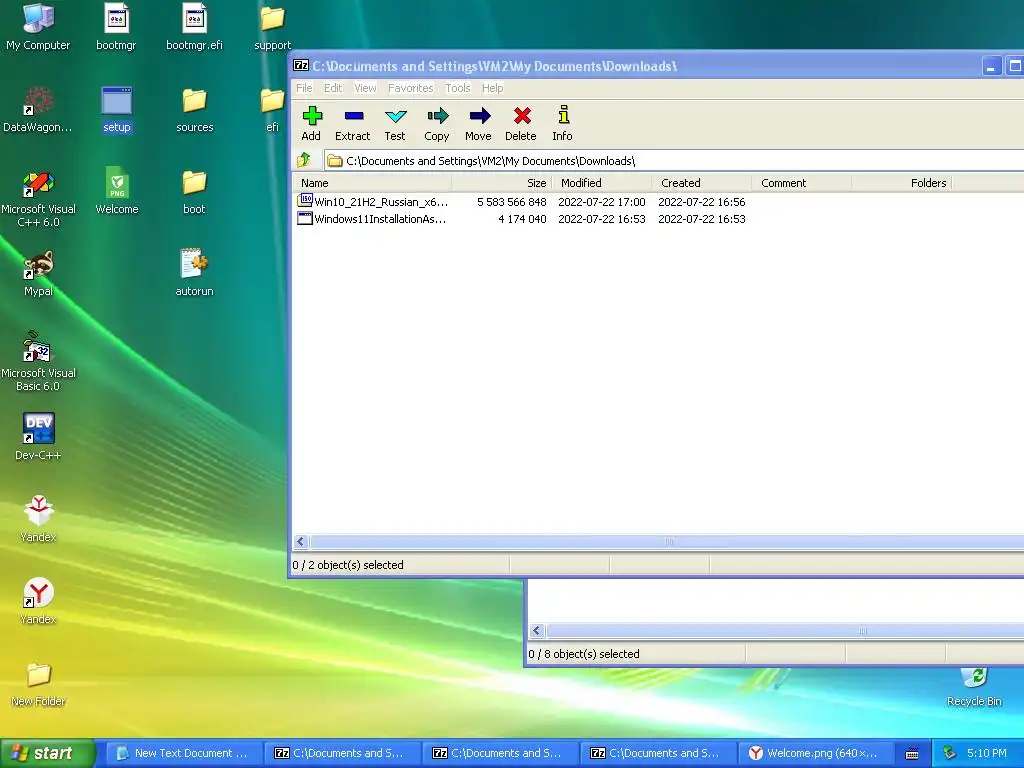Image resolution: width=1024 pixels, height=768 pixels.
Task: Select Microsoft Visual C++ 6.0 shortcut
Action: (39, 198)
